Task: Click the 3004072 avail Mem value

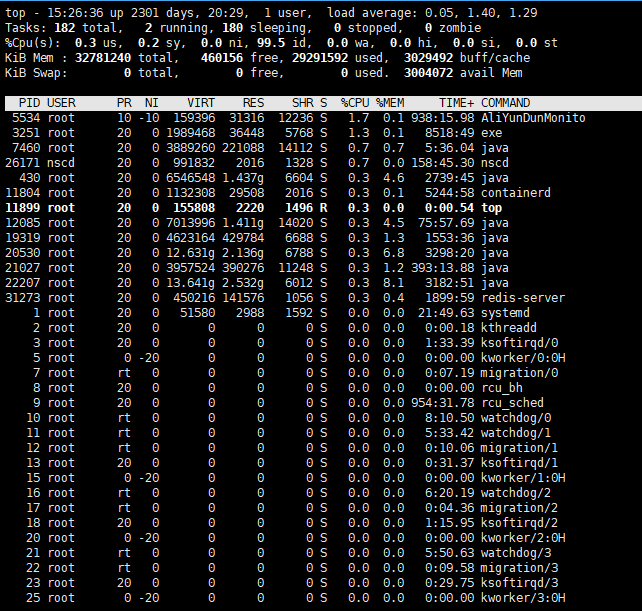Action: pyautogui.click(x=428, y=73)
